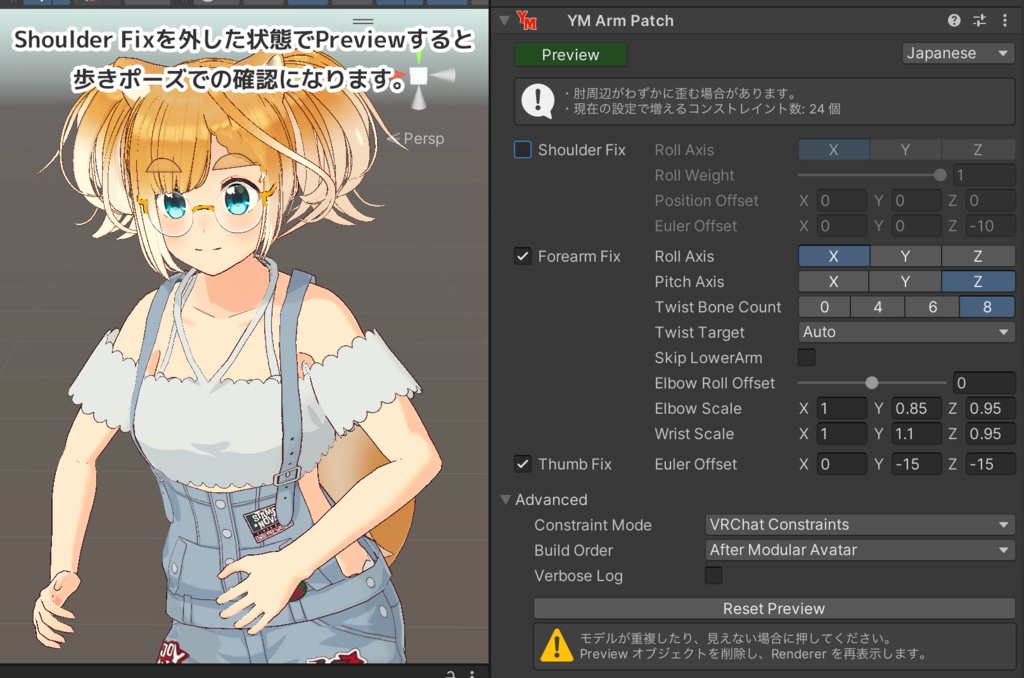Click the Persp projection label in scene view
Screen dimensions: 1024x678
[x=423, y=138]
